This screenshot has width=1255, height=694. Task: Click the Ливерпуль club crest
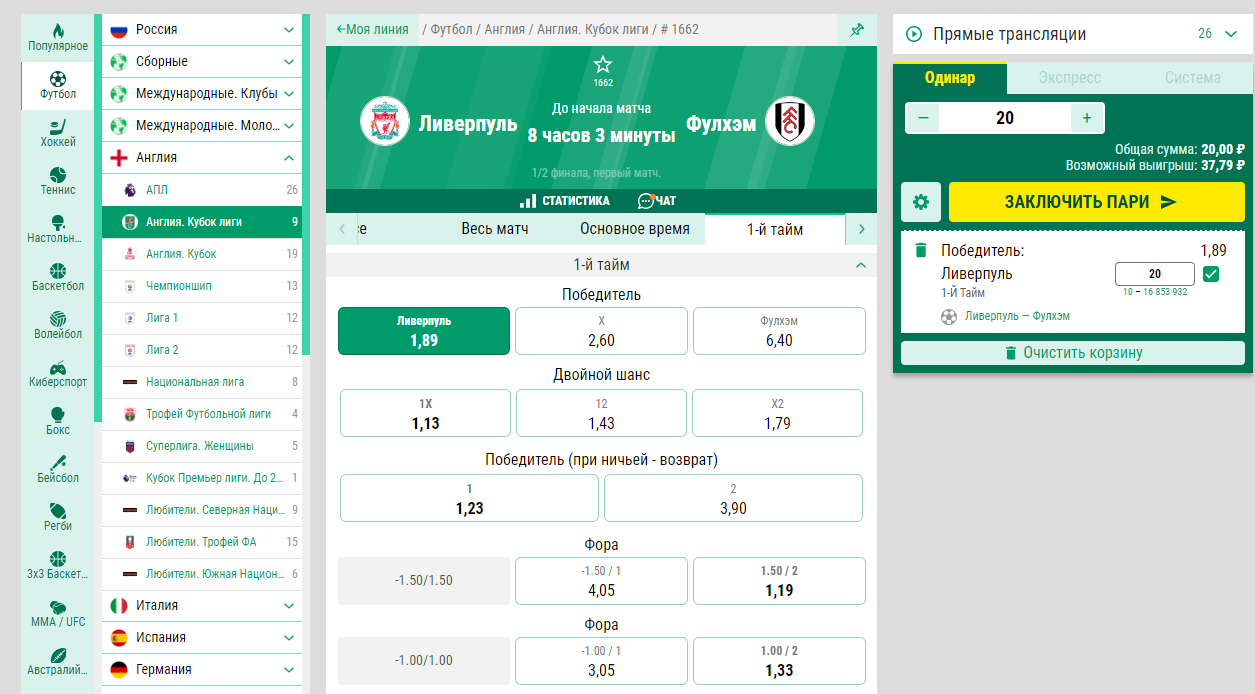point(385,122)
